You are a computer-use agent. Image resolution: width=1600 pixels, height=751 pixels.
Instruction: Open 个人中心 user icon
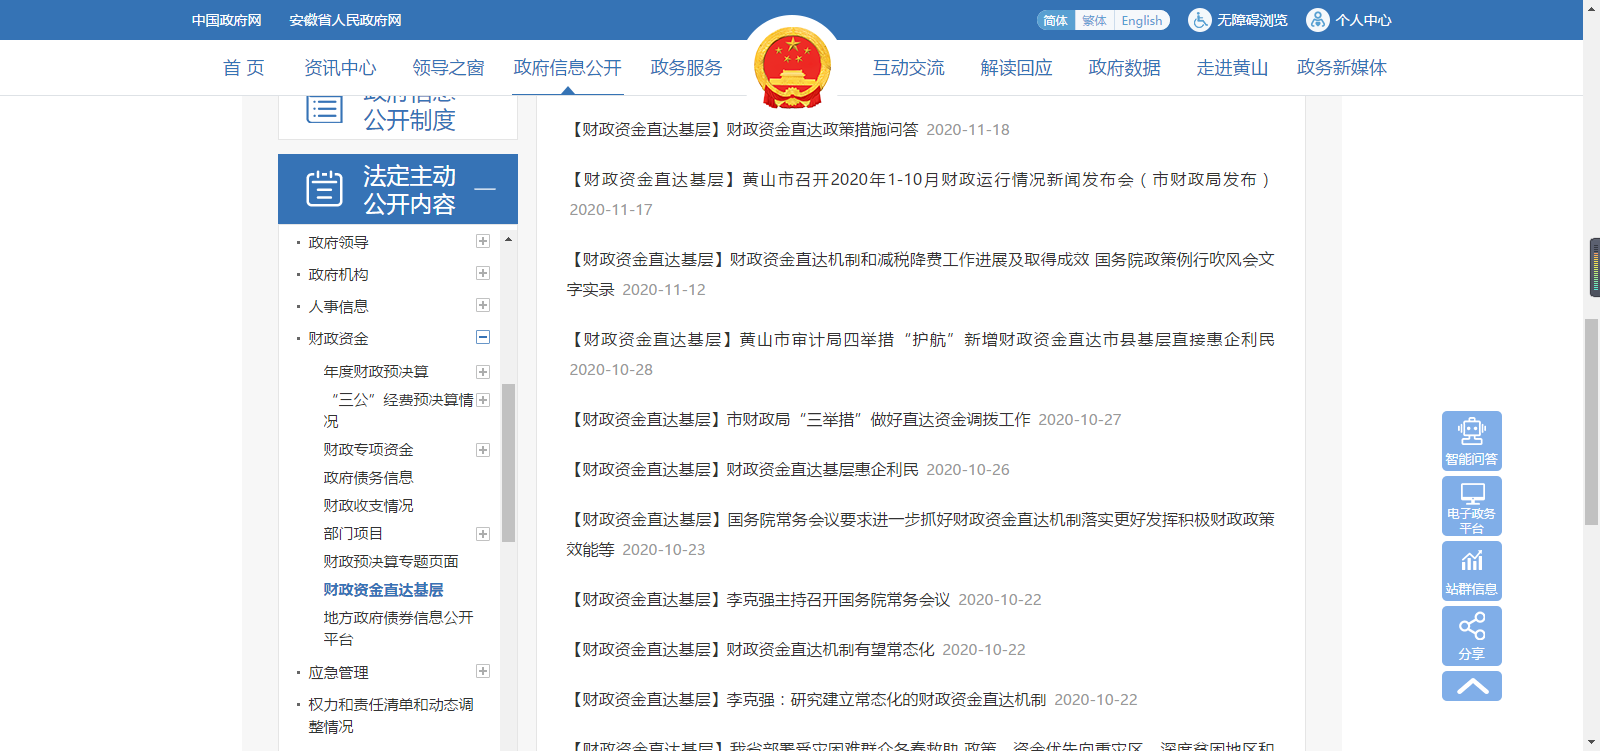1318,20
